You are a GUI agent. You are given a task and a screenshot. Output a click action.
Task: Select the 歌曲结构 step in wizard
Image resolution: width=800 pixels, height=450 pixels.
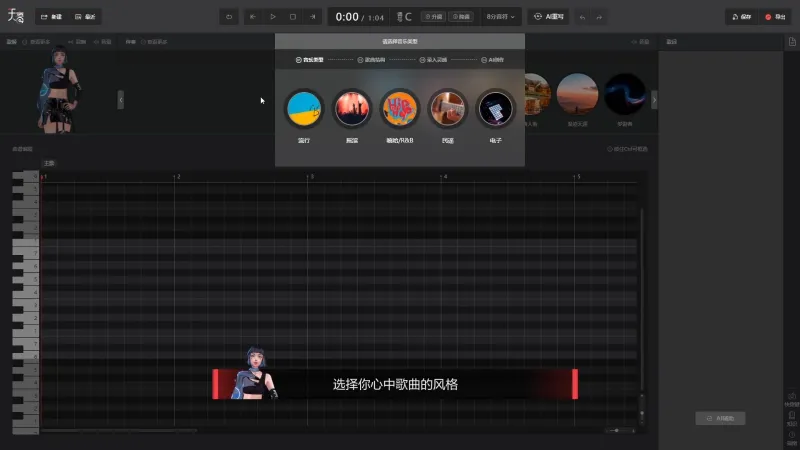point(371,60)
